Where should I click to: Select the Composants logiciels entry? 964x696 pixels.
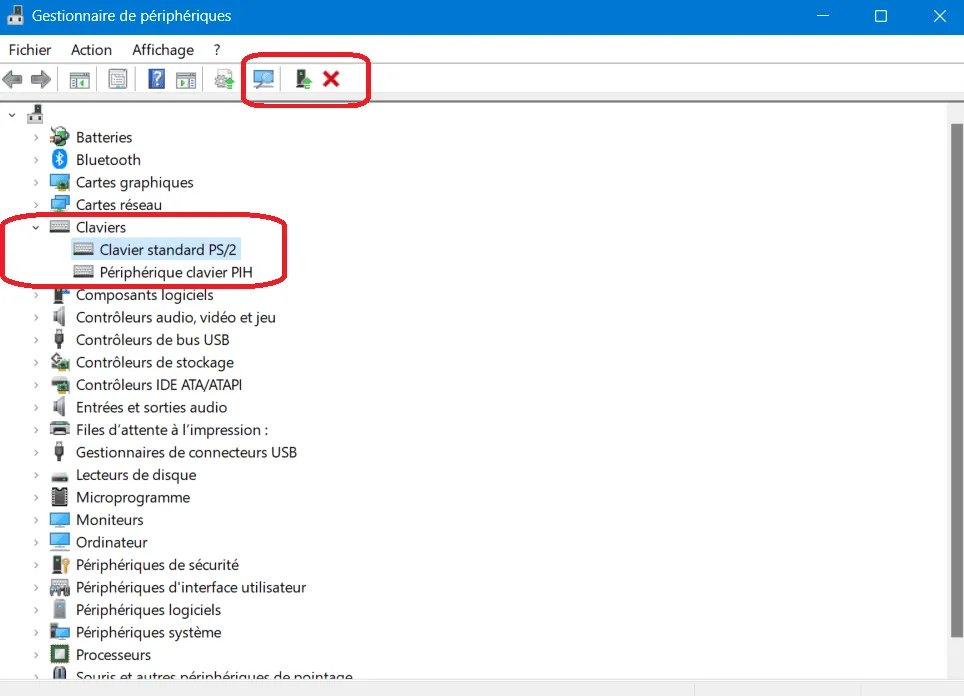pos(144,295)
